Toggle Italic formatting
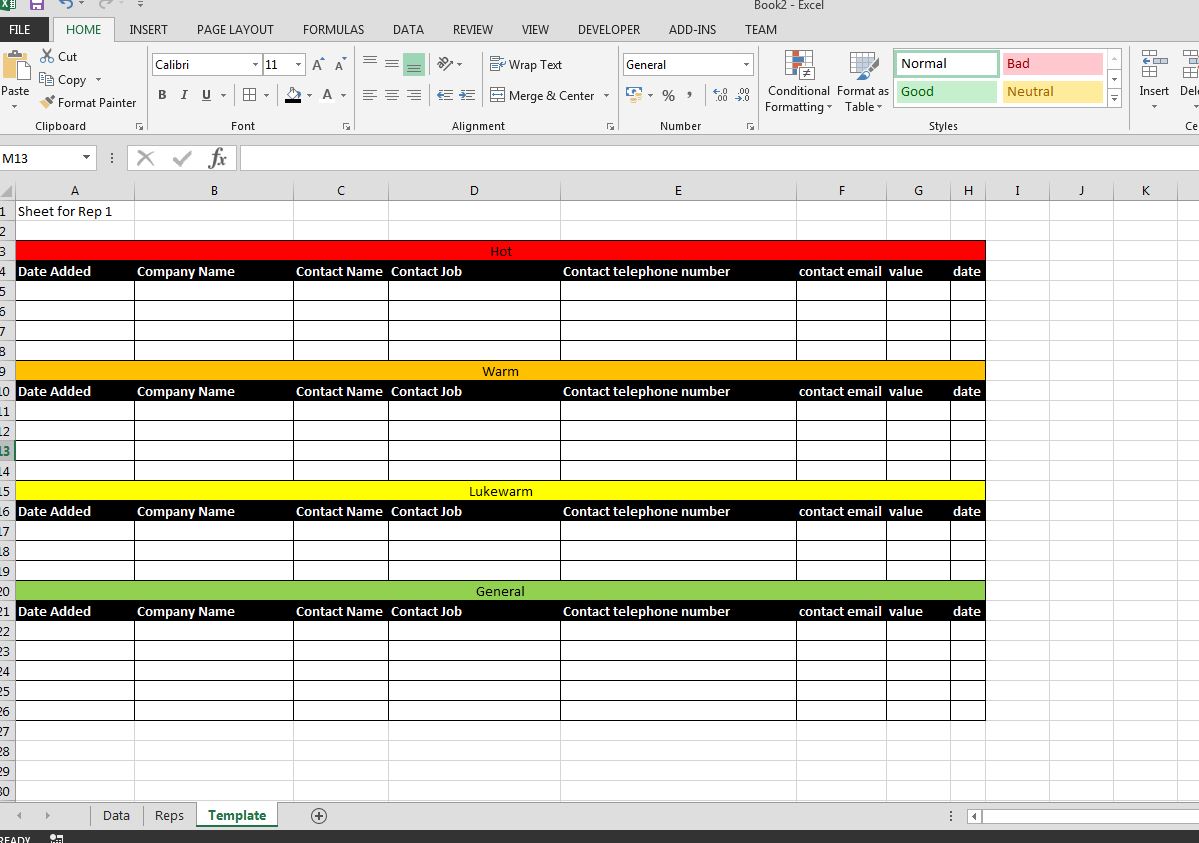Screen dimensions: 1199x843 point(184,95)
